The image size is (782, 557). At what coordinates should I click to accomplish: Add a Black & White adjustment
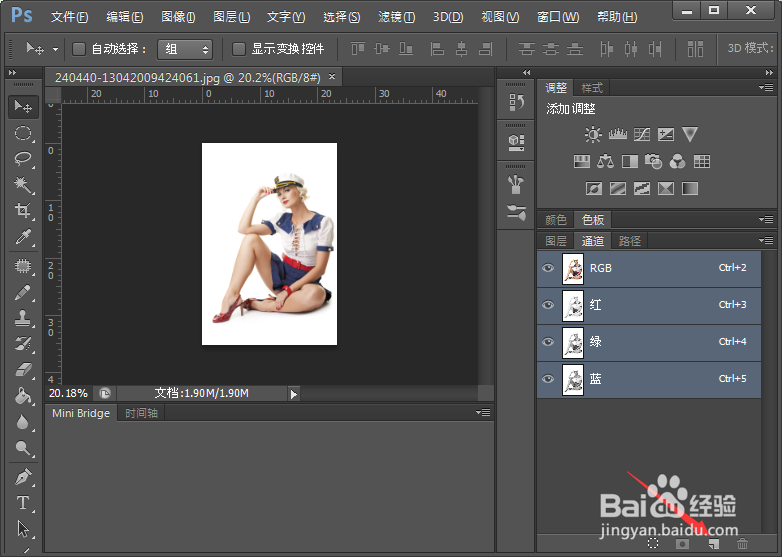pos(630,161)
